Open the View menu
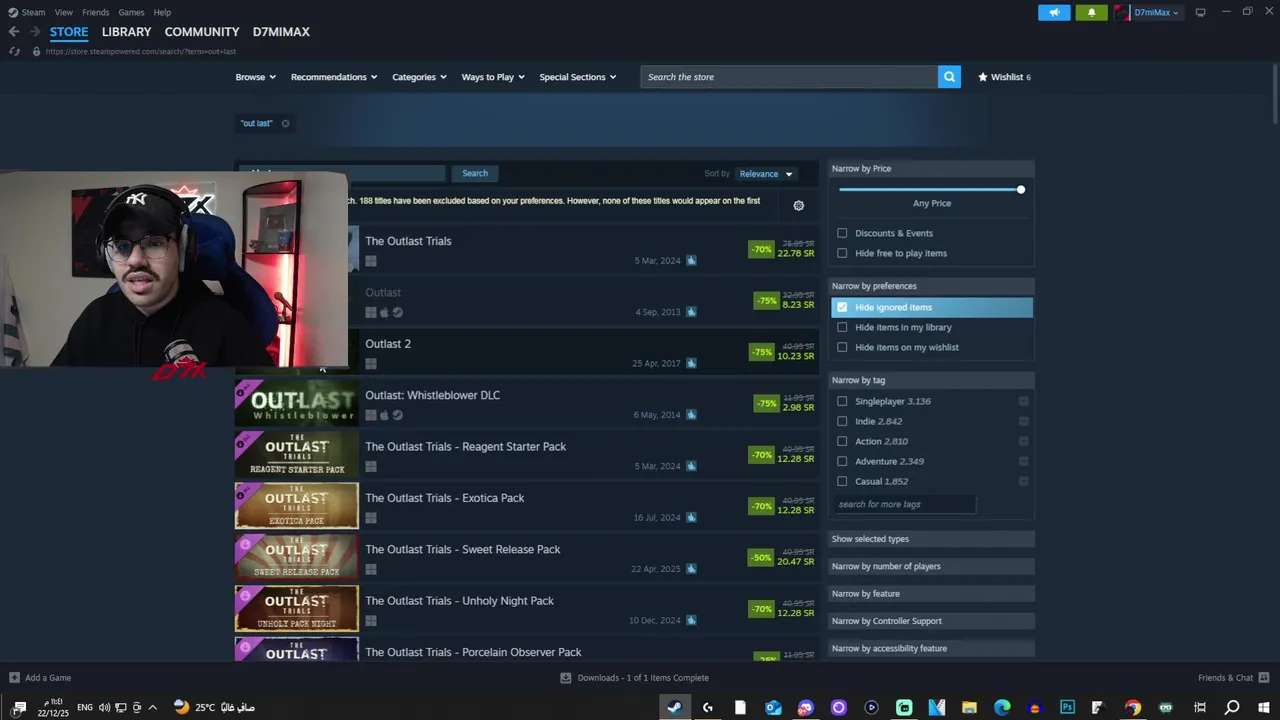The width and height of the screenshot is (1280, 720). pos(64,12)
